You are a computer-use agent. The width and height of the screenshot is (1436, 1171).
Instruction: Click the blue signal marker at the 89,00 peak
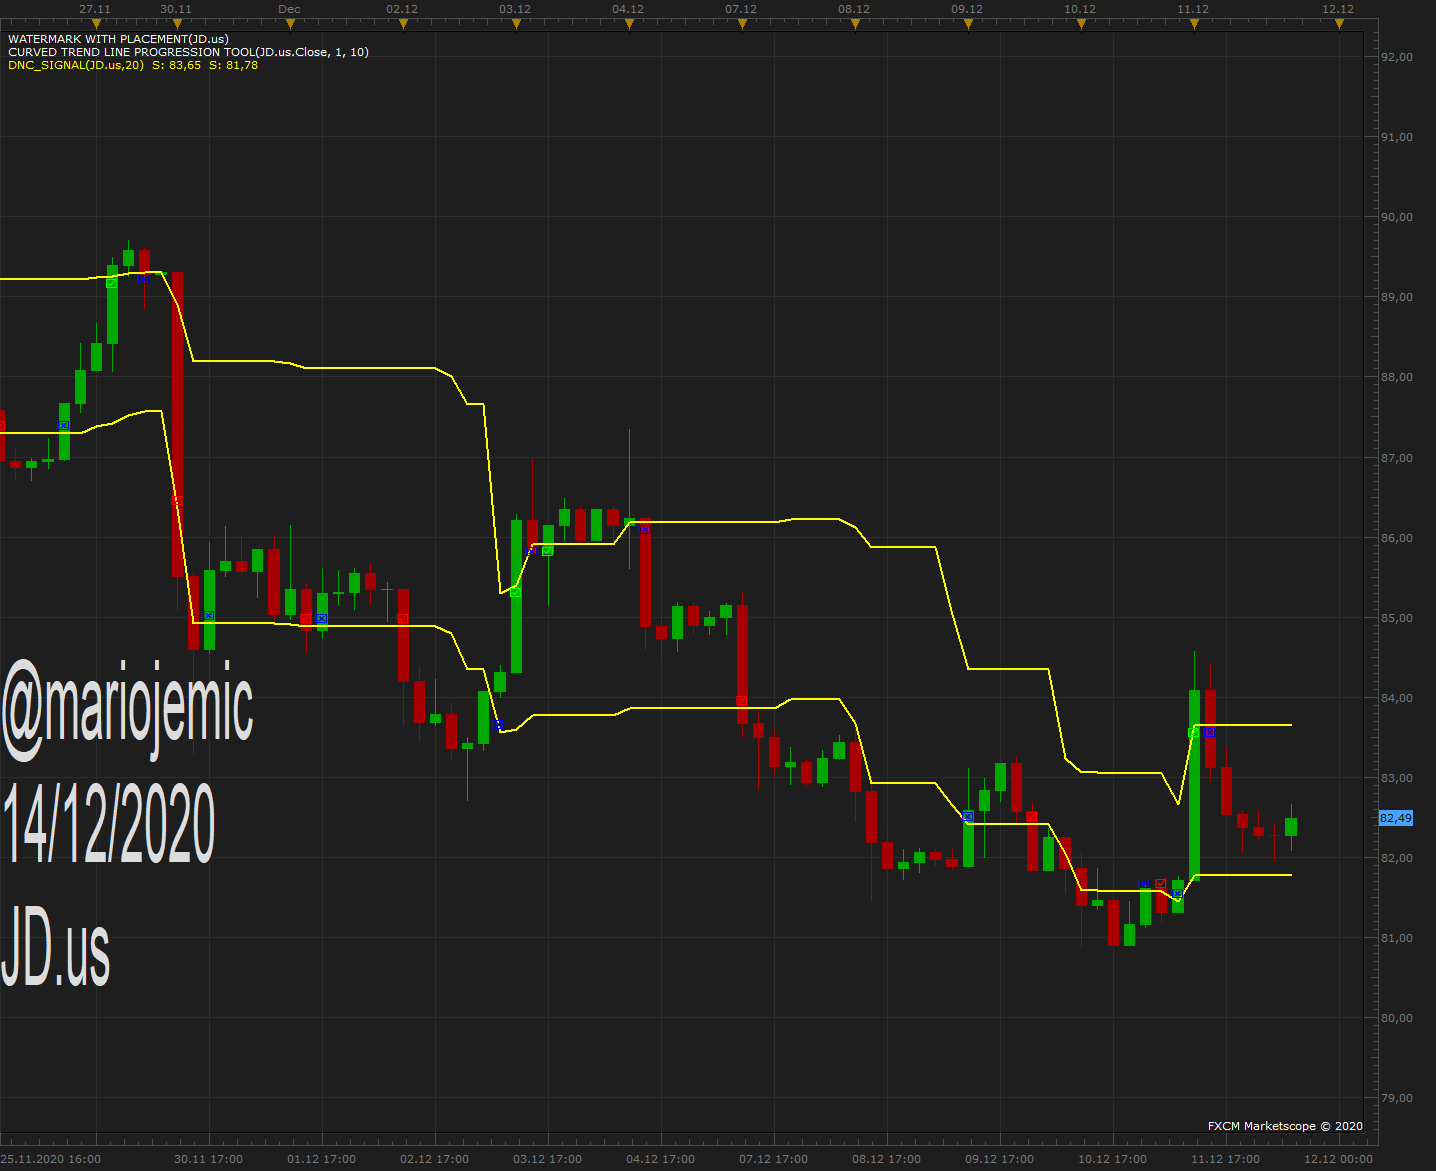(144, 279)
